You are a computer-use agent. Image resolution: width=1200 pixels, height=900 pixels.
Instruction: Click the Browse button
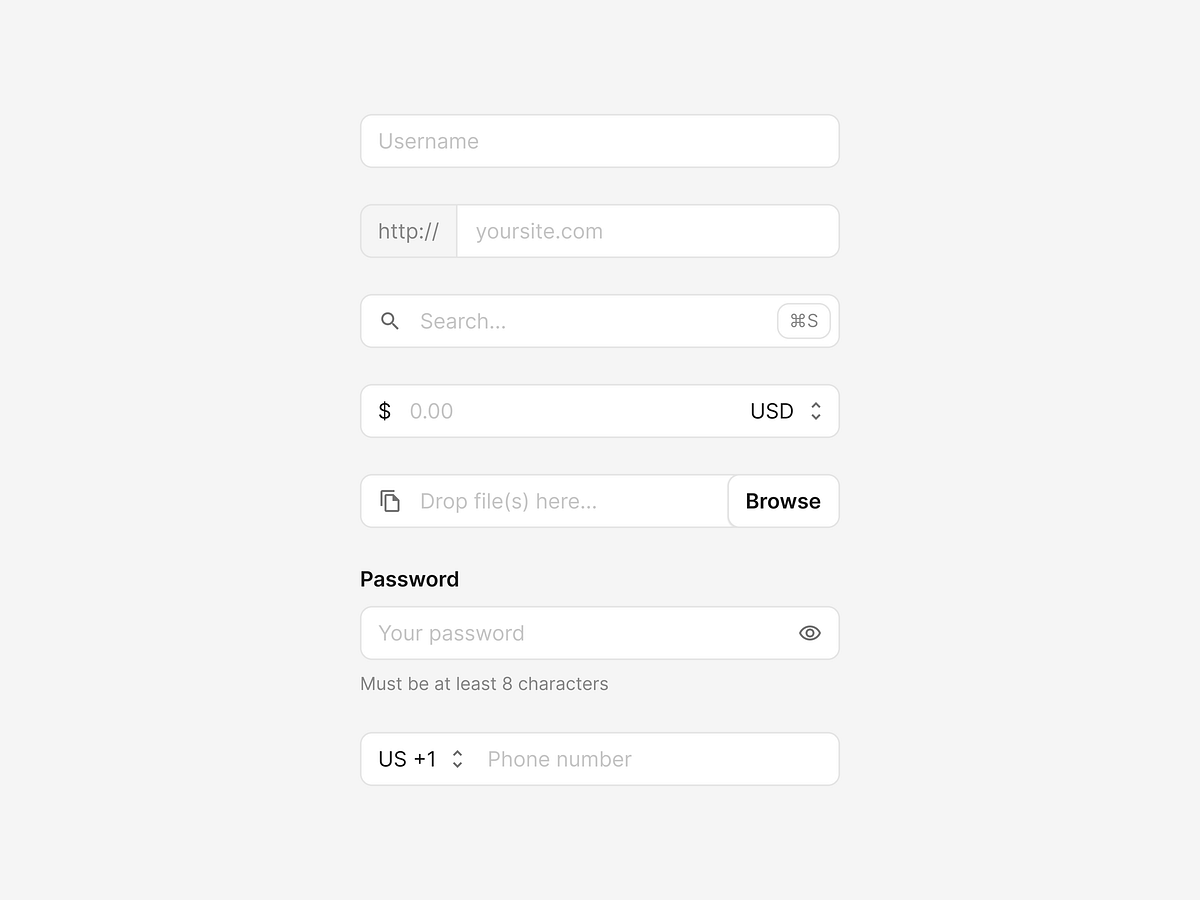pyautogui.click(x=783, y=500)
